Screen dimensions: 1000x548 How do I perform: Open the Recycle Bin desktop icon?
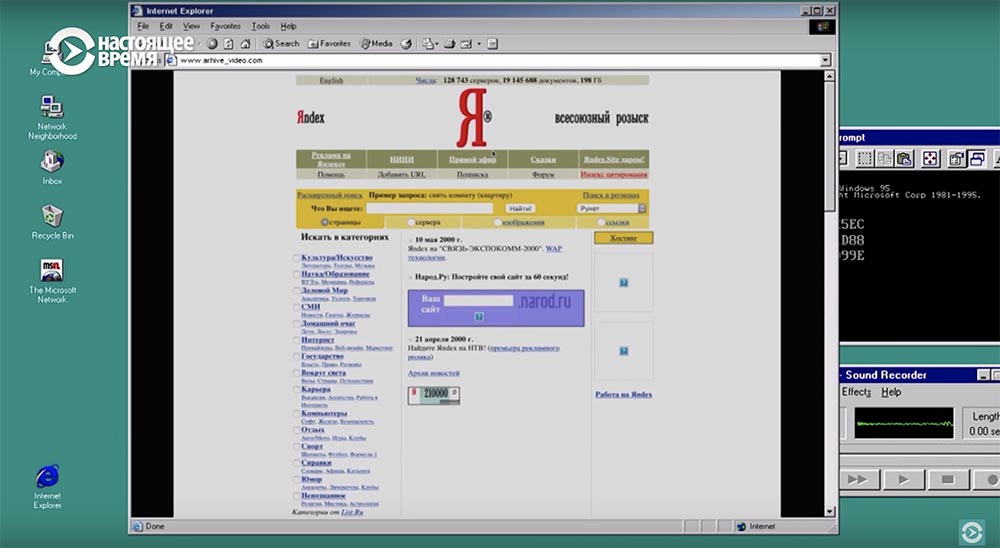(x=52, y=221)
